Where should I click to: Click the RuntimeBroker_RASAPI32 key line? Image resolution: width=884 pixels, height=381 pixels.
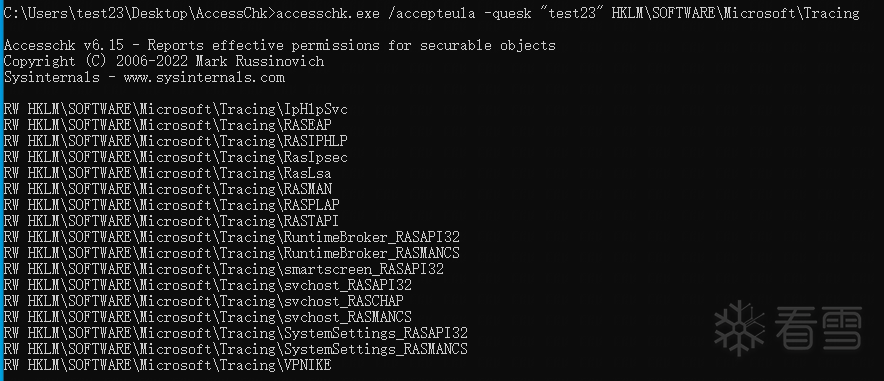point(232,237)
